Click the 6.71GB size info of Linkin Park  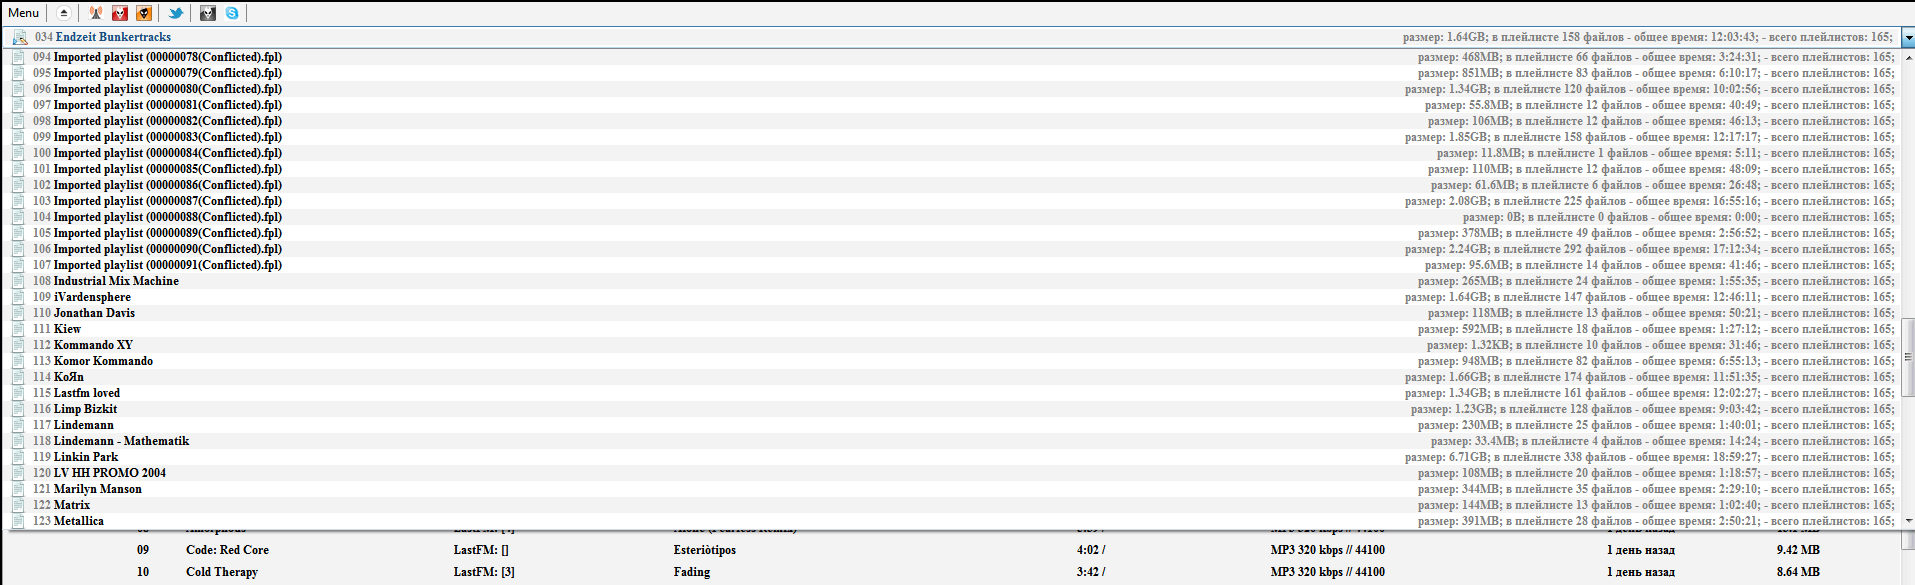pyautogui.click(x=1650, y=457)
